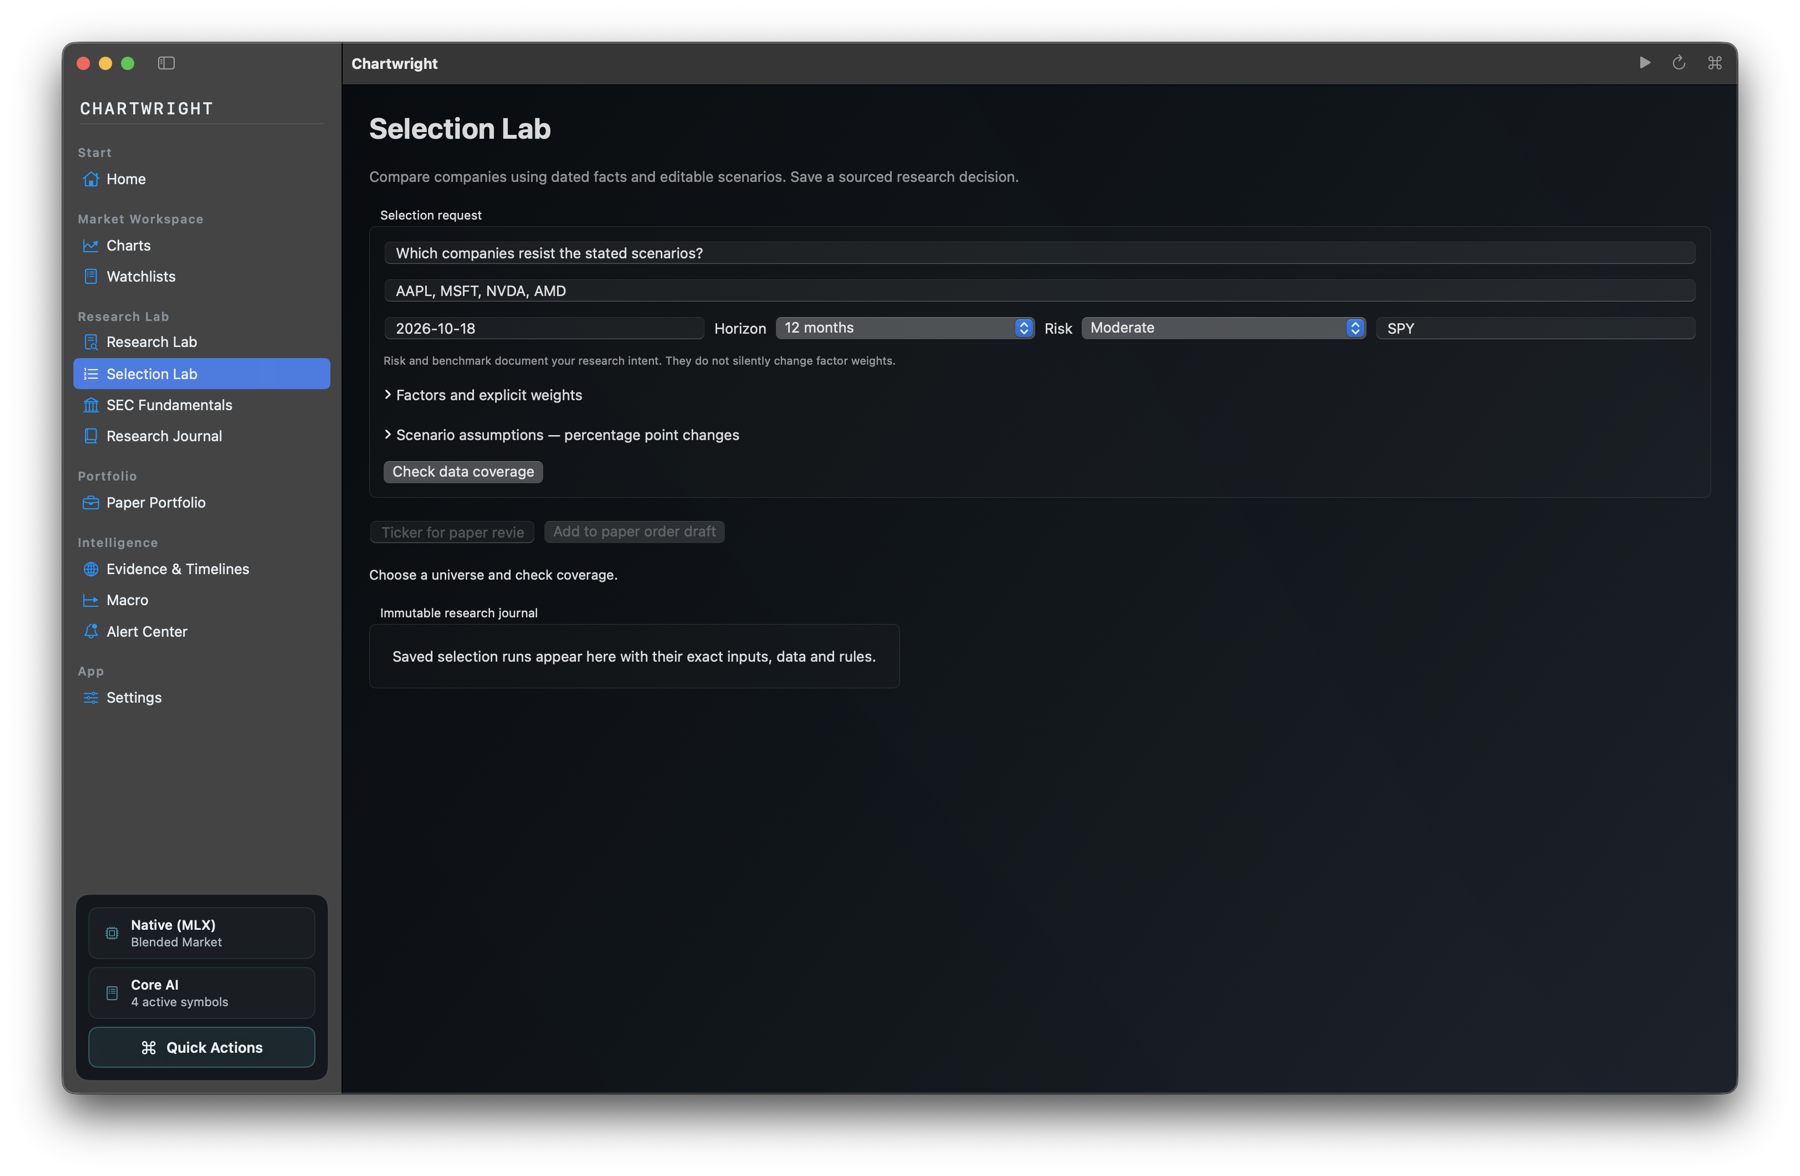Toggle the sidebar panel icon
Viewport: 1800px width, 1176px height.
[x=166, y=63]
